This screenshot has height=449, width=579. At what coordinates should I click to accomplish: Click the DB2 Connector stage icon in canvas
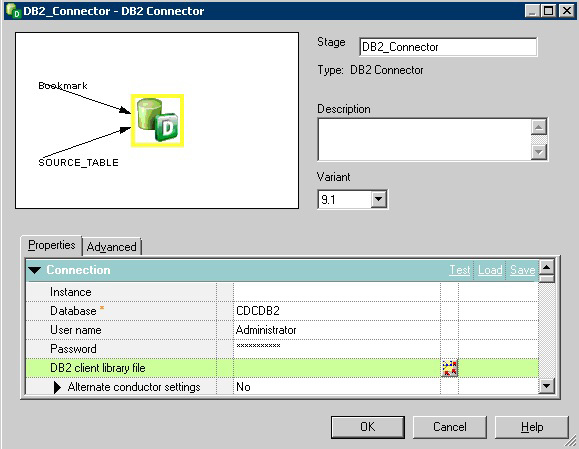(x=158, y=120)
